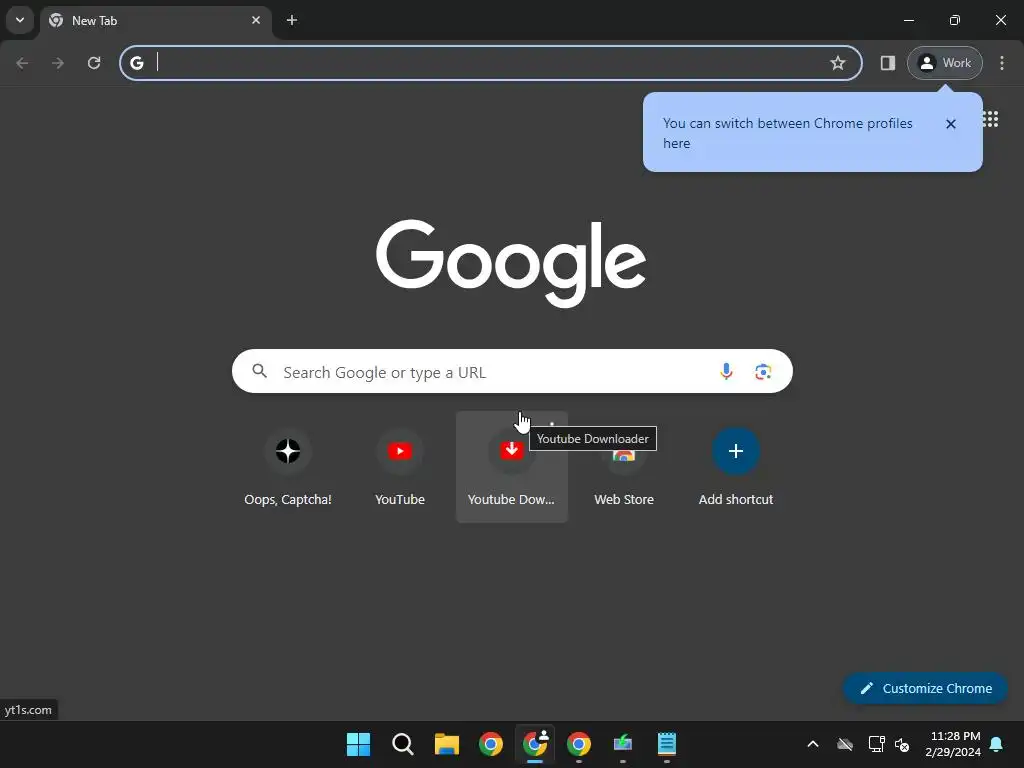Open File Explorer from taskbar
This screenshot has width=1024, height=768.
pyautogui.click(x=447, y=744)
